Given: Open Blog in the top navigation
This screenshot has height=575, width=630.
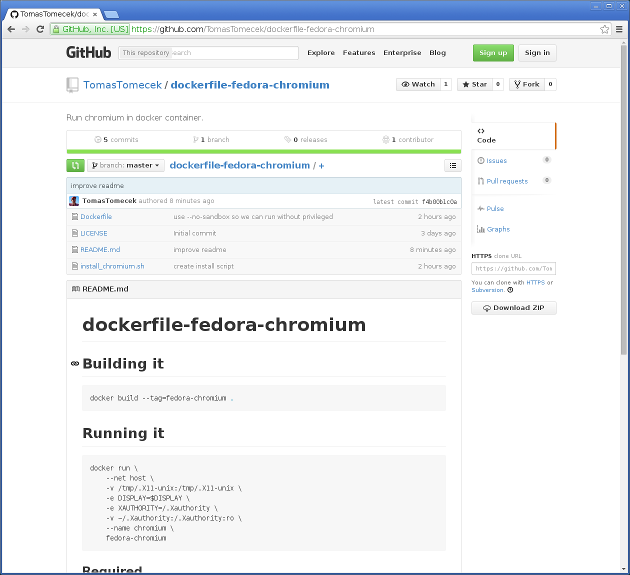Looking at the screenshot, I should [x=438, y=53].
